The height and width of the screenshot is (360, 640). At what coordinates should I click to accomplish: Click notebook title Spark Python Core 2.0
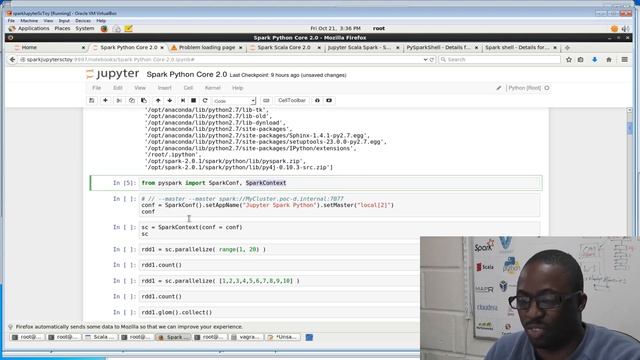click(187, 75)
